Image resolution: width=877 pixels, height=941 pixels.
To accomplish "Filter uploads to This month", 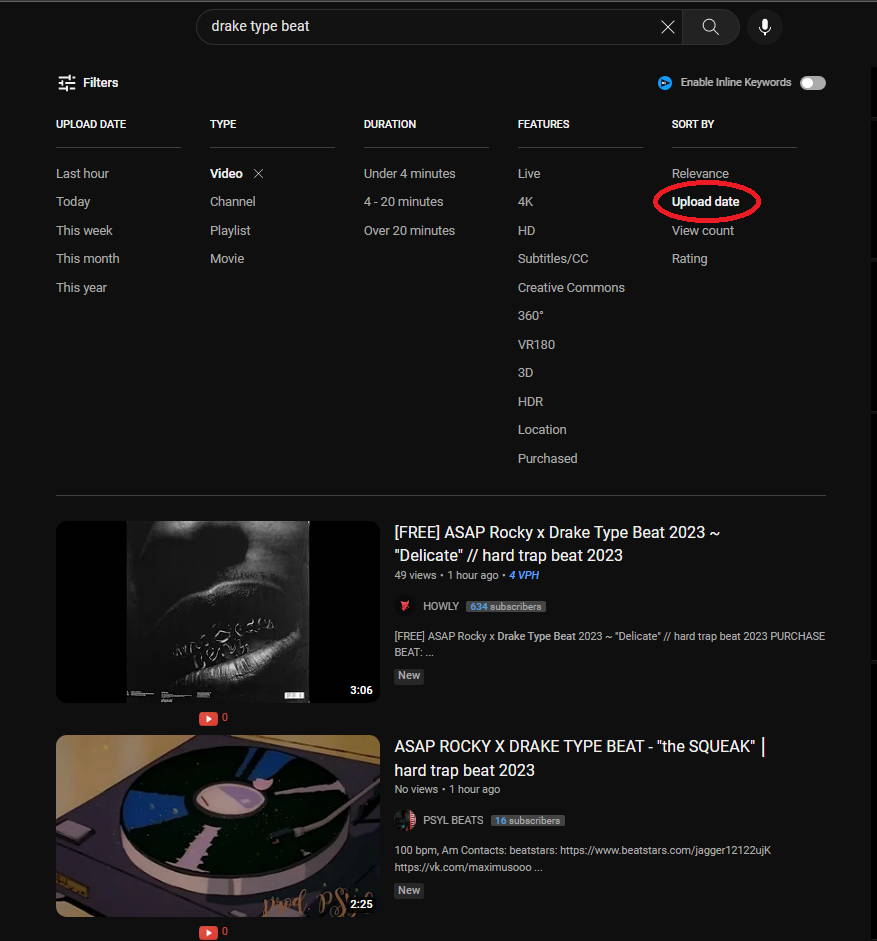I will (x=88, y=259).
